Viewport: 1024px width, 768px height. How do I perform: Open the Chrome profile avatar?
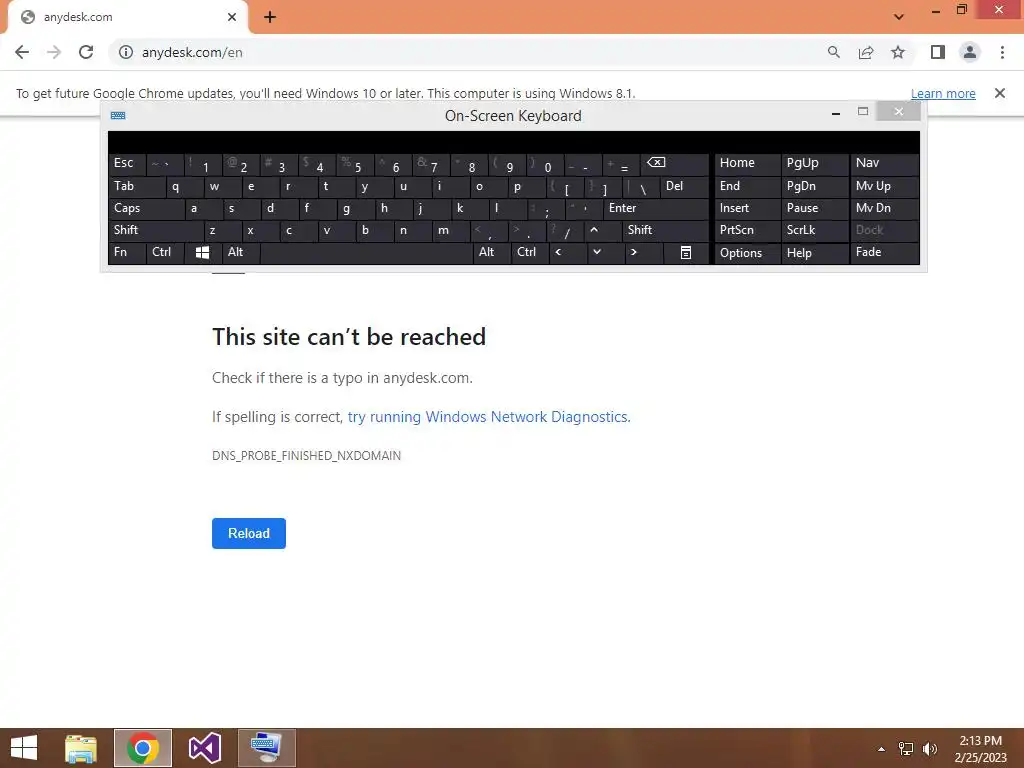tap(970, 52)
